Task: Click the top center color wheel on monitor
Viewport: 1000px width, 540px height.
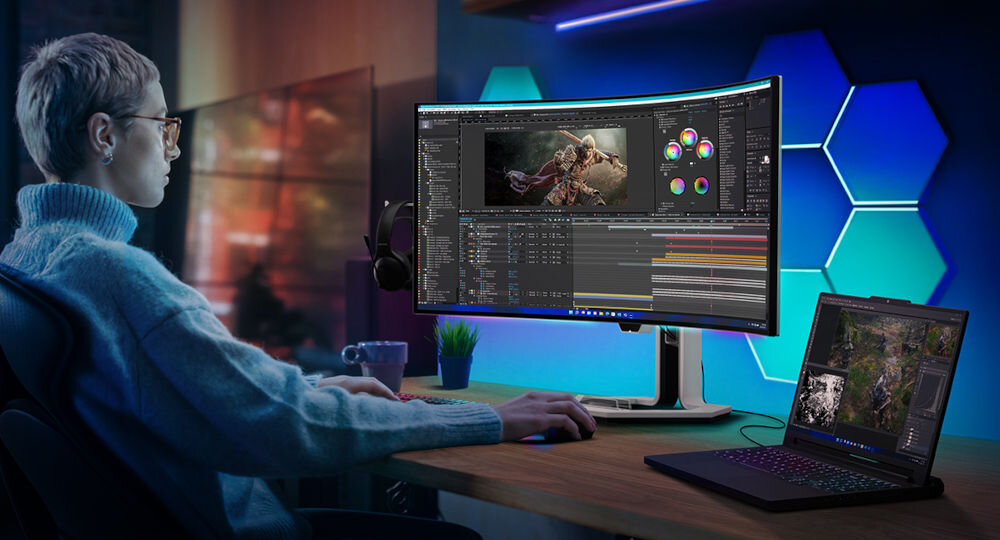Action: point(688,137)
